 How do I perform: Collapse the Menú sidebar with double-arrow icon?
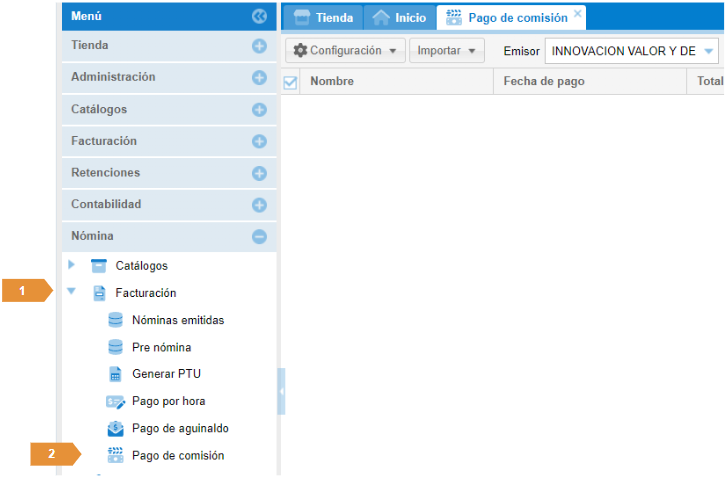(259, 16)
